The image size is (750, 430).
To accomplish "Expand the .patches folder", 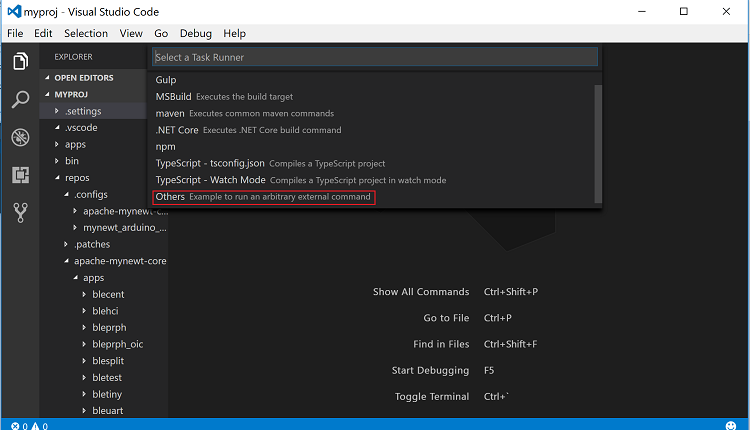I will coord(91,244).
